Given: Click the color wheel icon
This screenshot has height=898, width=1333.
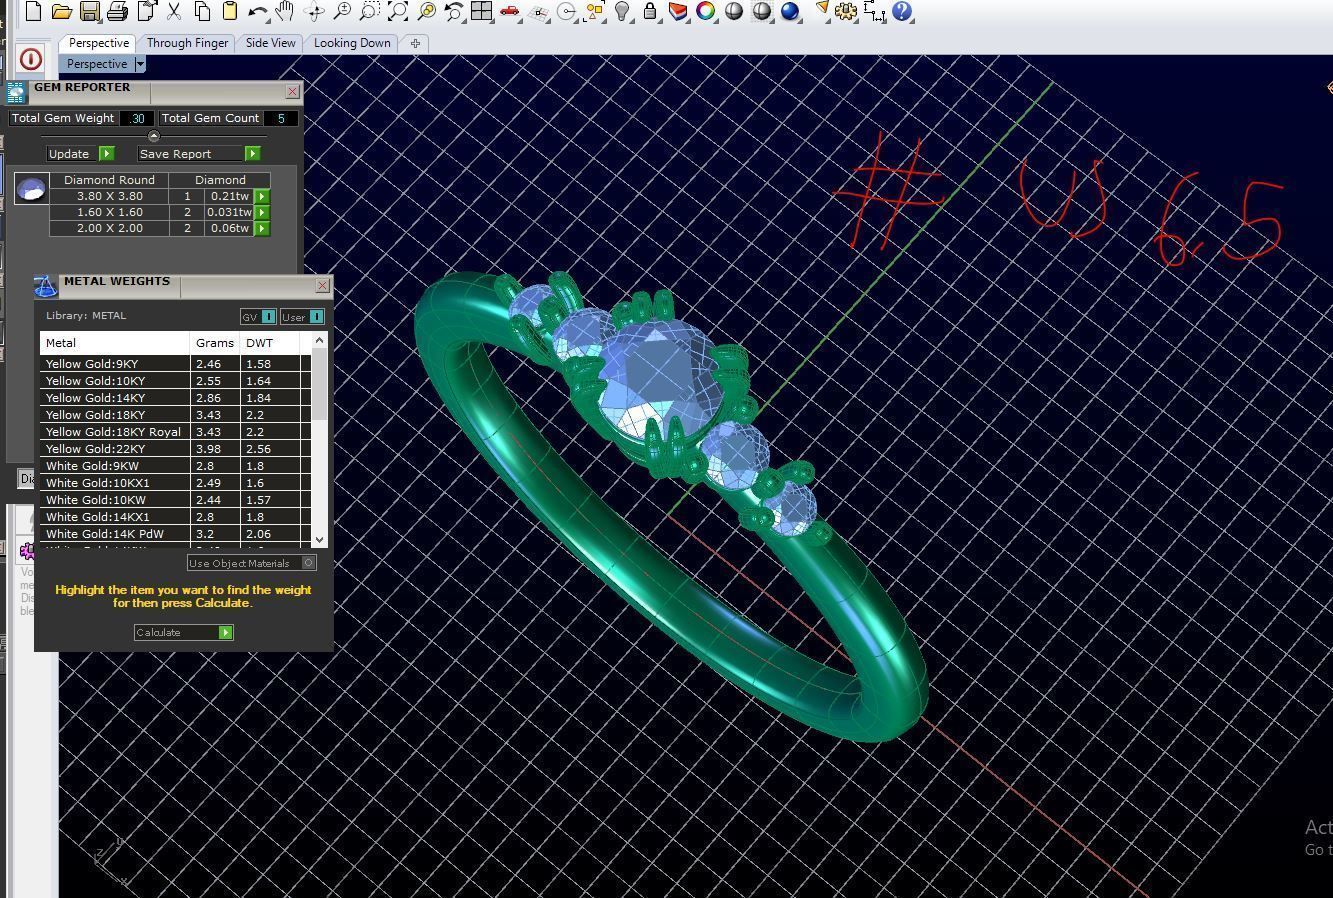Looking at the screenshot, I should coord(706,12).
